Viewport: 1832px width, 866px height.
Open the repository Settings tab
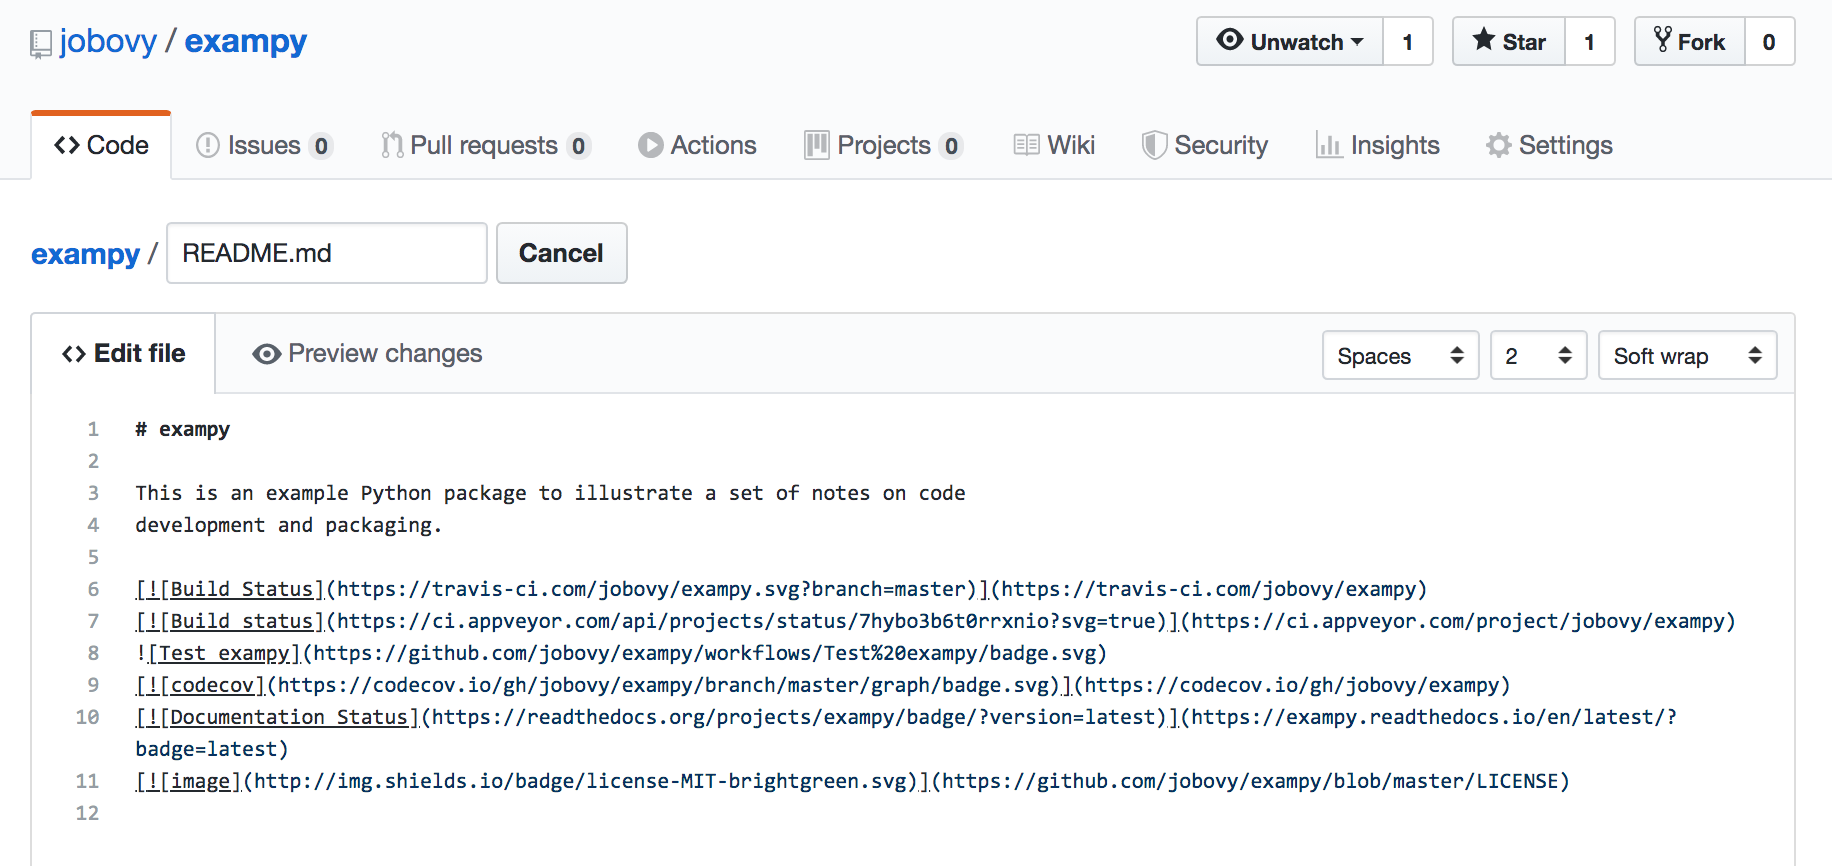pyautogui.click(x=1550, y=146)
